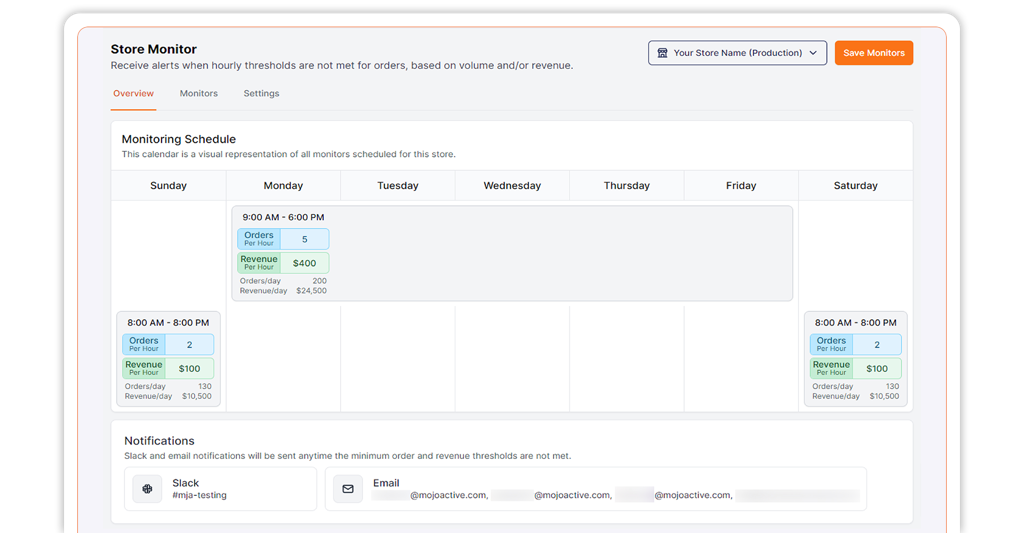The image size is (1024, 533).
Task: Click the Slack #mja-testing notification card
Action: (220, 489)
